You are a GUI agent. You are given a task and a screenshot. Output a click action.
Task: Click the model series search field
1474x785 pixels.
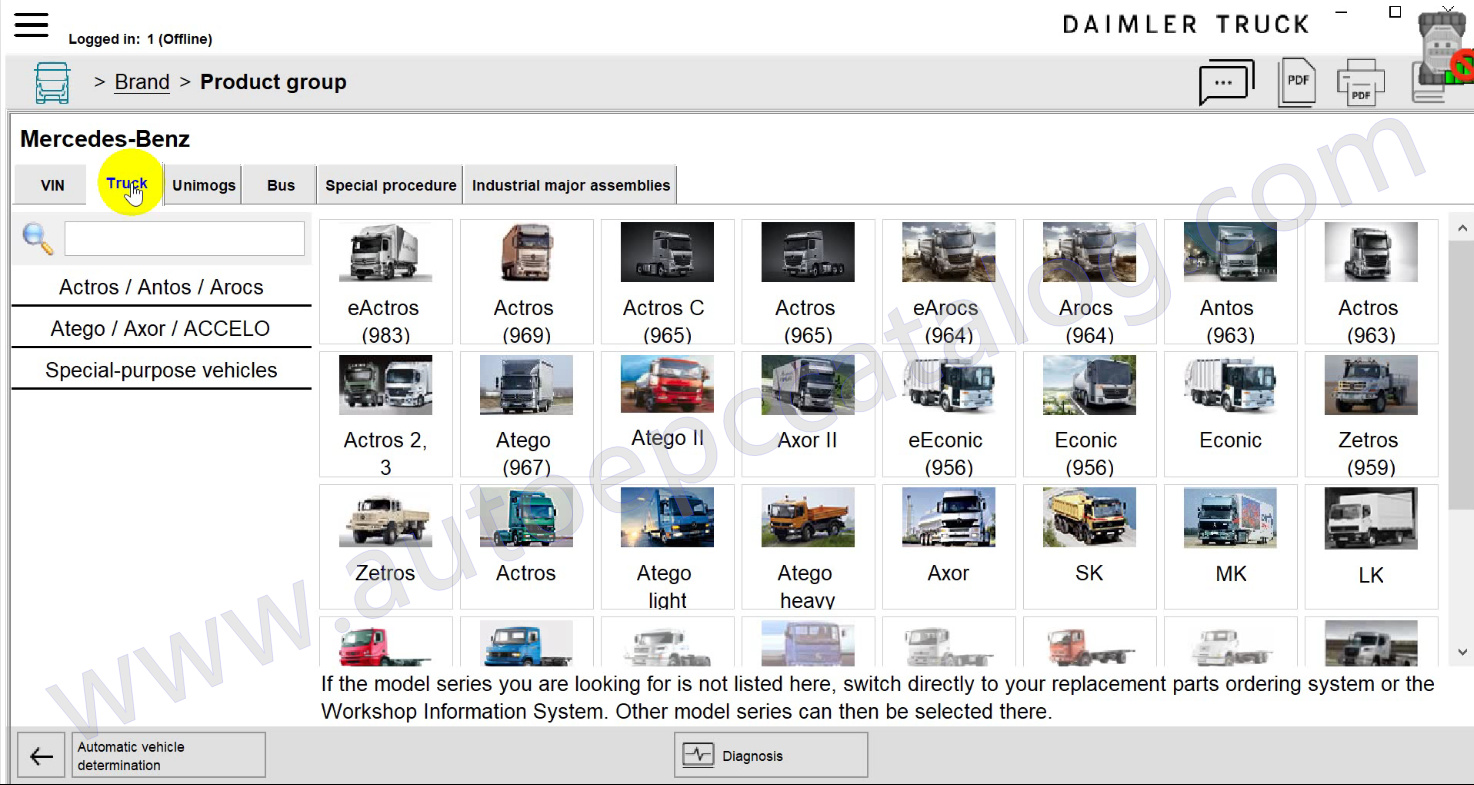[x=185, y=239]
